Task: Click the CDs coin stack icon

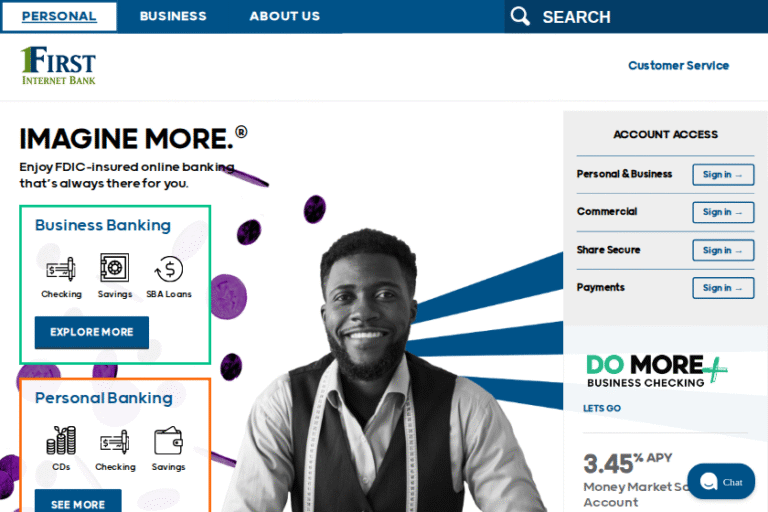Action: coord(61,440)
